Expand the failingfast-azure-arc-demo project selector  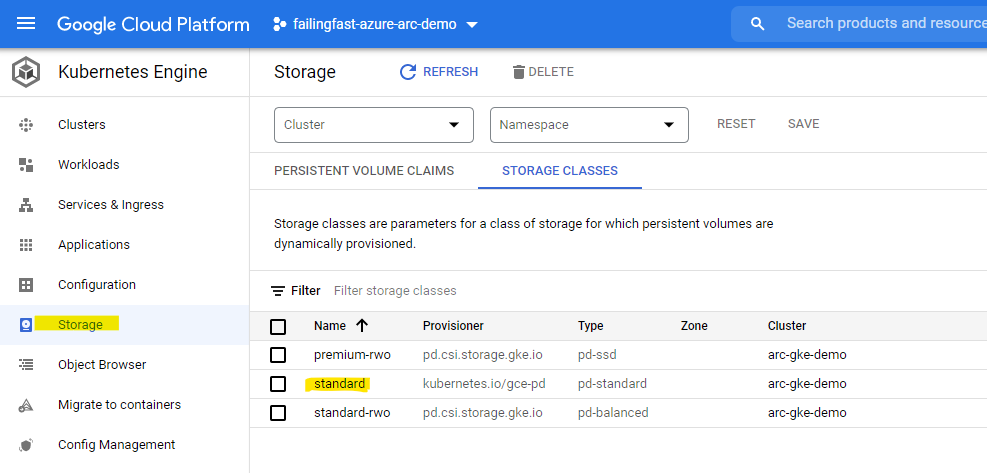click(376, 25)
